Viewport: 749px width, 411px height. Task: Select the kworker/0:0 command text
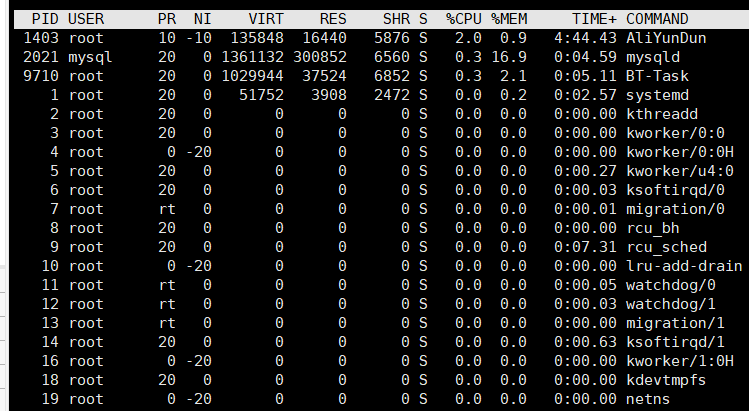tap(675, 133)
